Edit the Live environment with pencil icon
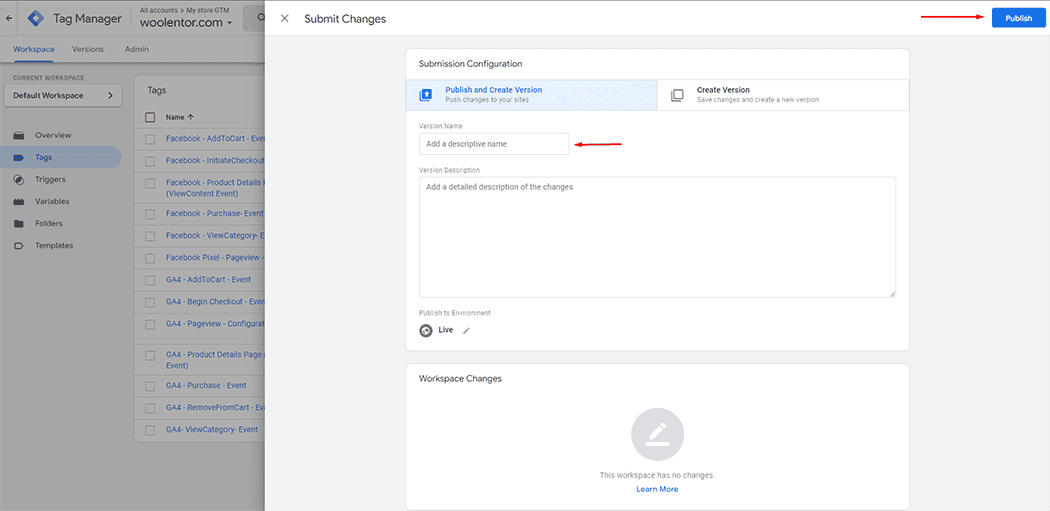Image resolution: width=1050 pixels, height=511 pixels. [x=467, y=330]
